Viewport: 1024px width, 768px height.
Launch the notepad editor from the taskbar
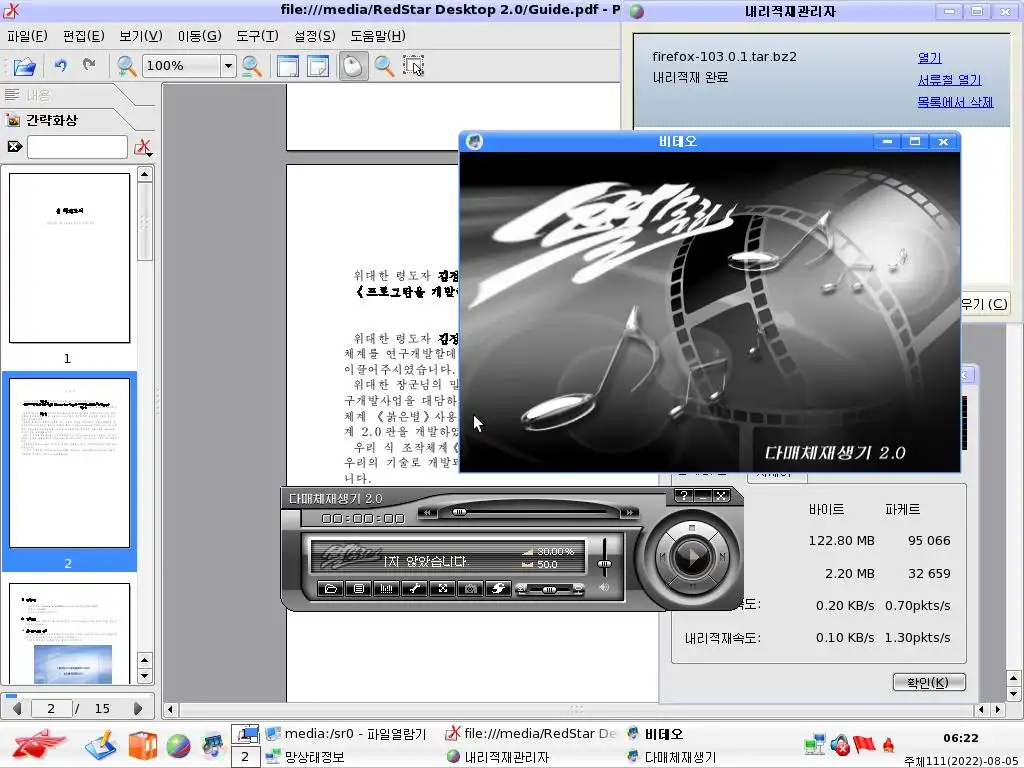pos(101,745)
